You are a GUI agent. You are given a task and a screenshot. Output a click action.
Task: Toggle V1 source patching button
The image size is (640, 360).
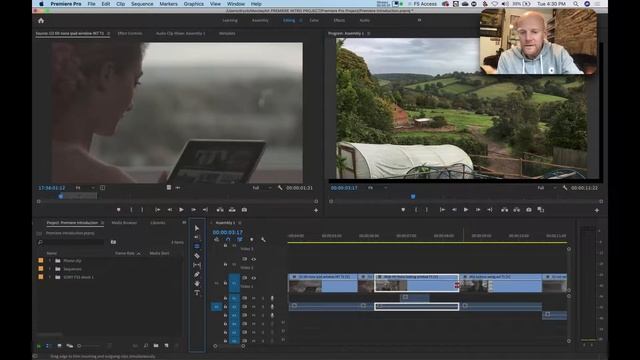(216, 283)
